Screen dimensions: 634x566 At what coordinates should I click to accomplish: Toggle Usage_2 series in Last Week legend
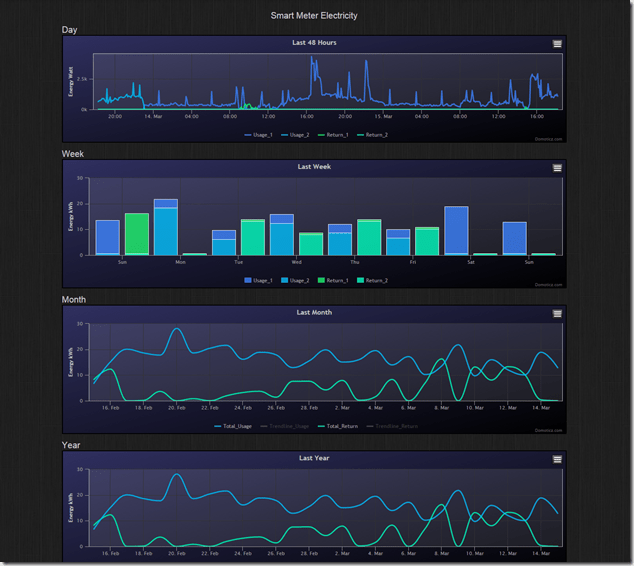click(297, 280)
